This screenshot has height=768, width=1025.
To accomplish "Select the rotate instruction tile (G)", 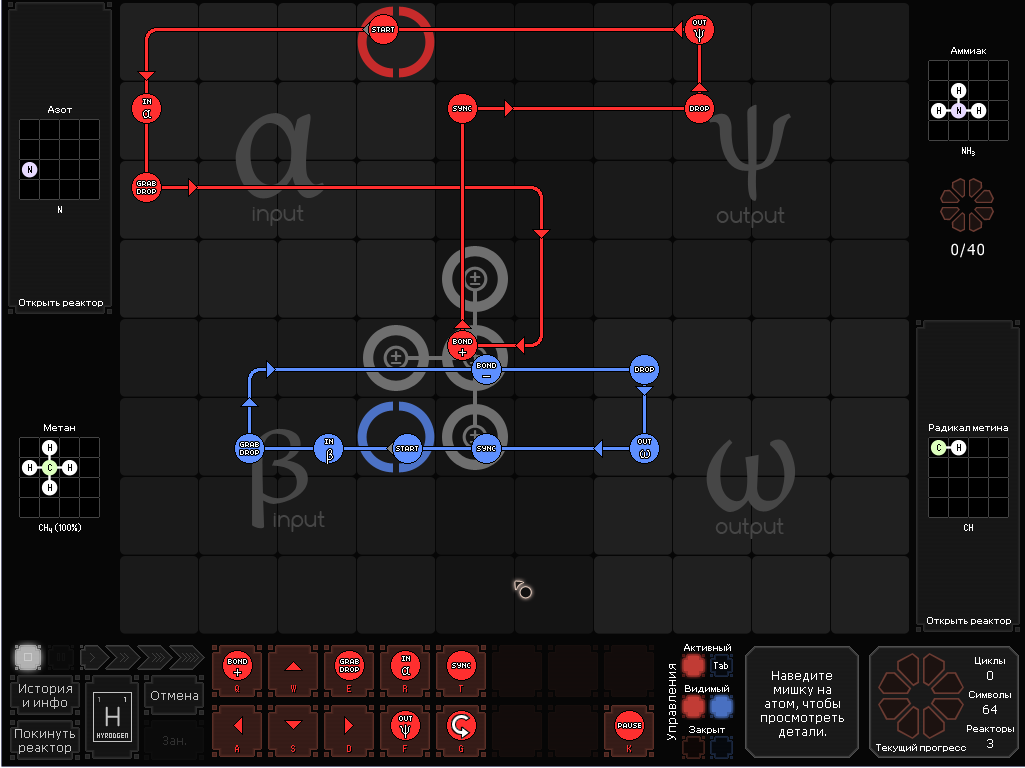I will (461, 731).
